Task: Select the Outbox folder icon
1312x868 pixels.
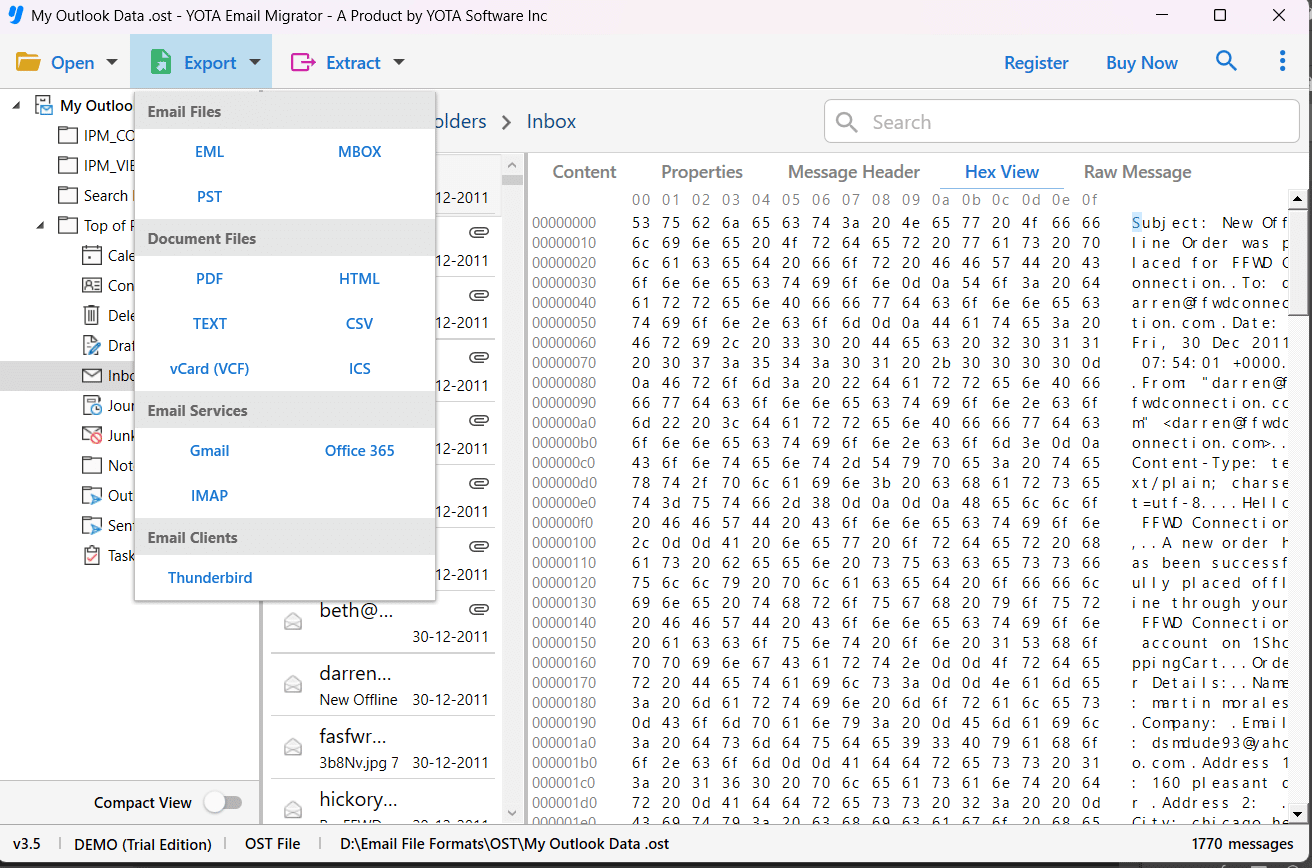Action: click(x=92, y=495)
